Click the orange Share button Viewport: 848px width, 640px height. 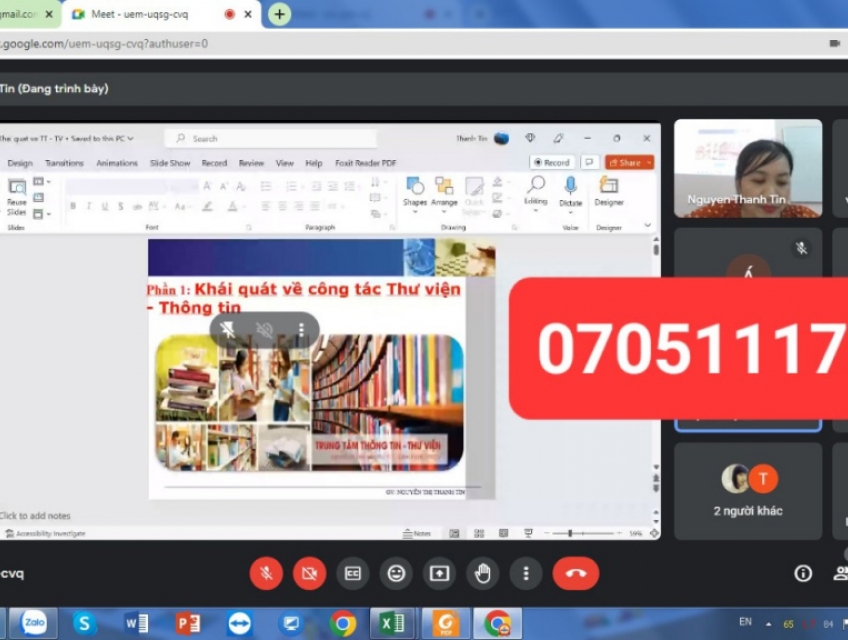(629, 162)
